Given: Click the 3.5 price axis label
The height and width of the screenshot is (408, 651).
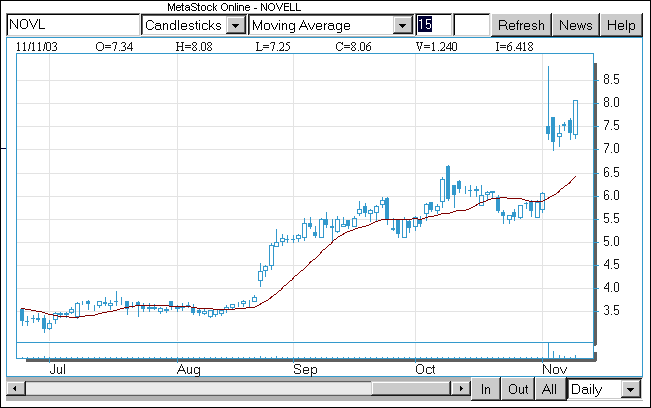Looking at the screenshot, I should pos(611,311).
